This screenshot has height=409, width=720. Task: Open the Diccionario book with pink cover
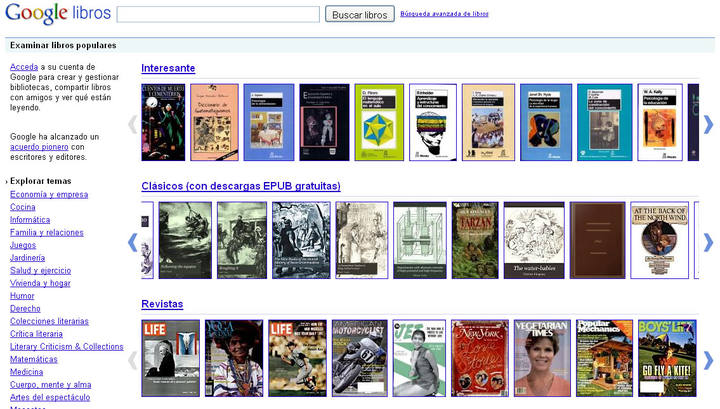click(x=214, y=122)
